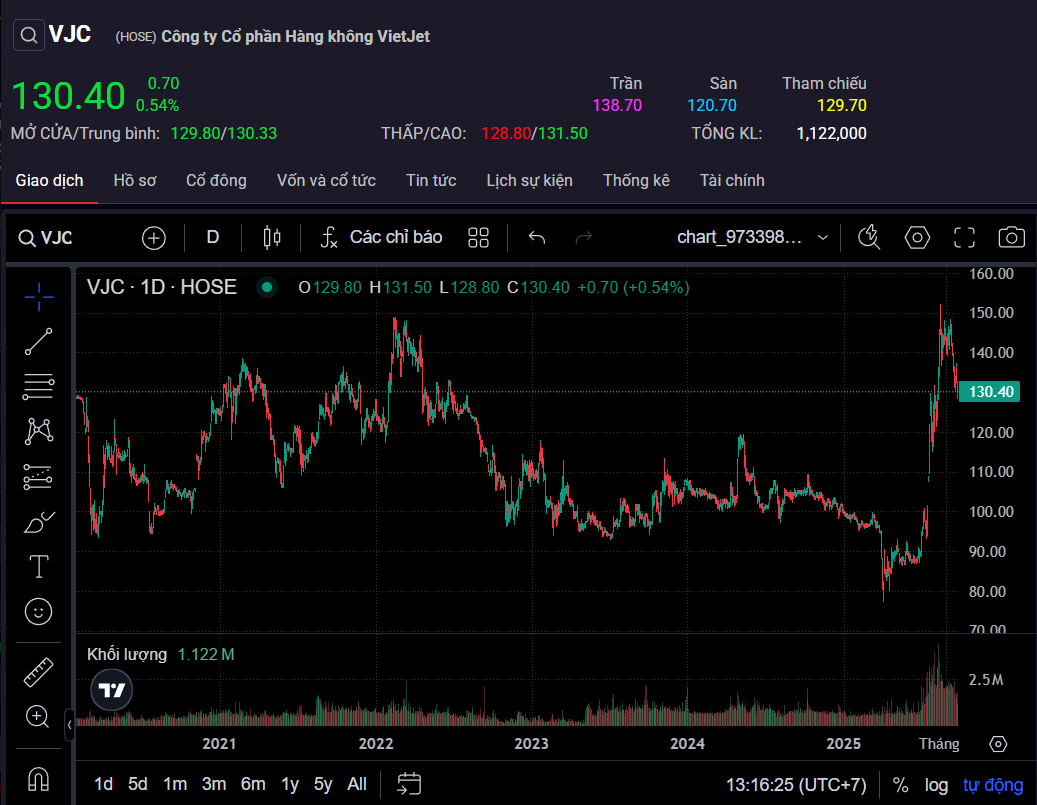Set chart range to 3m
The height and width of the screenshot is (805, 1037).
click(x=214, y=784)
